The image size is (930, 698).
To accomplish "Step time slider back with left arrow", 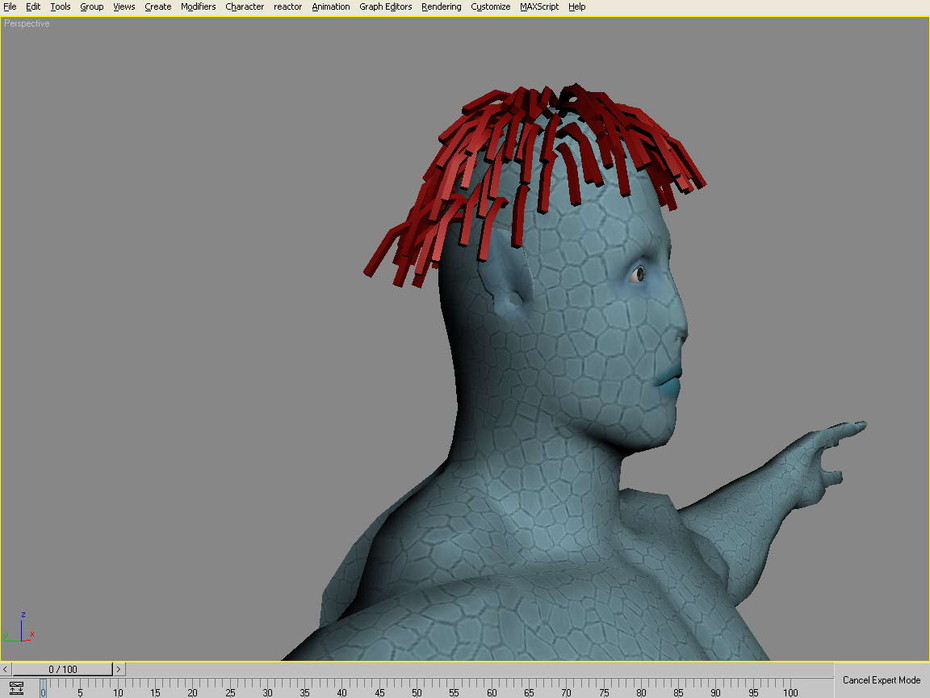I will 5,669.
